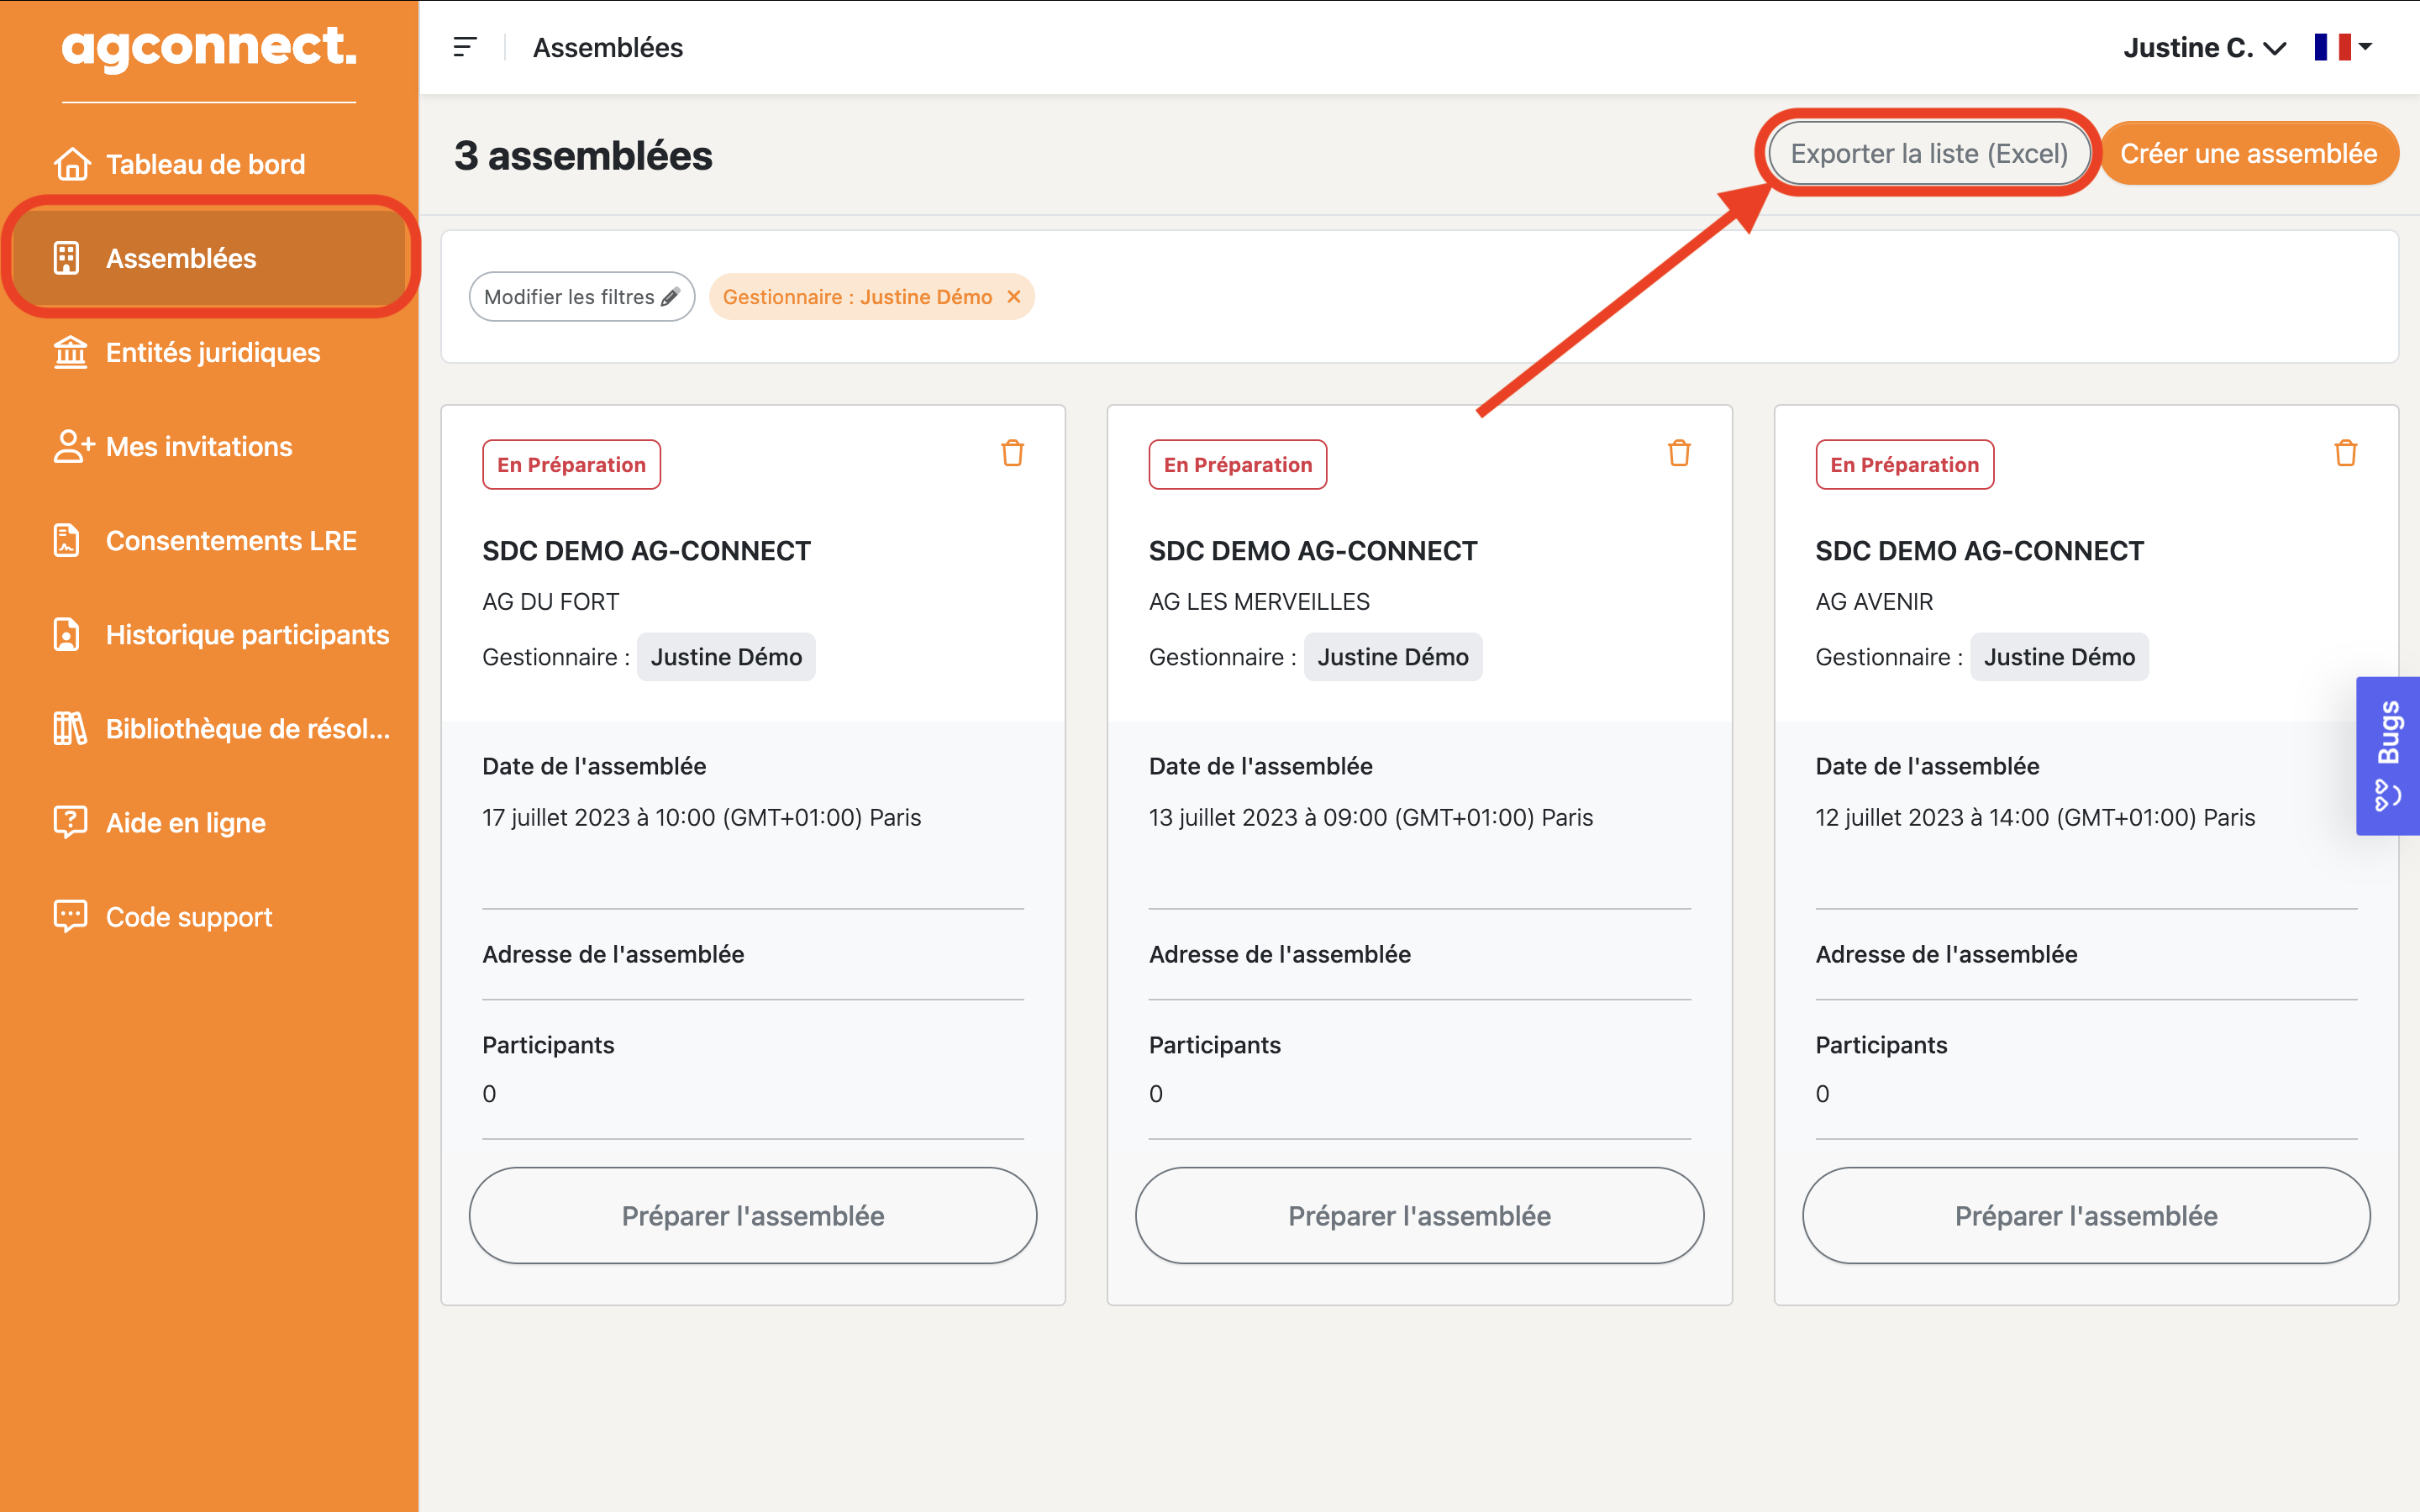Open Entités juridiques in sidebar

[x=212, y=352]
